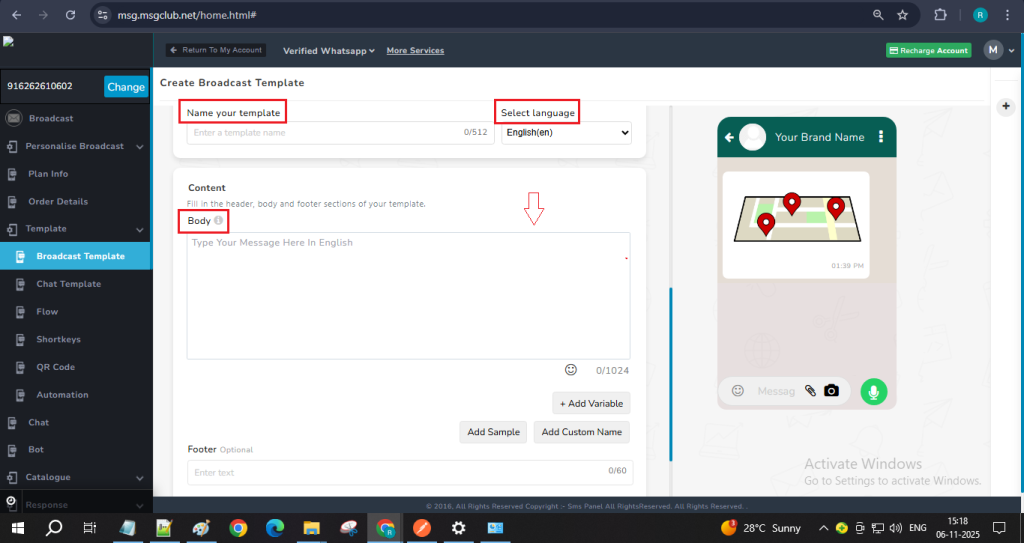
Task: Click the microphone icon in WhatsApp preview
Action: click(x=874, y=391)
